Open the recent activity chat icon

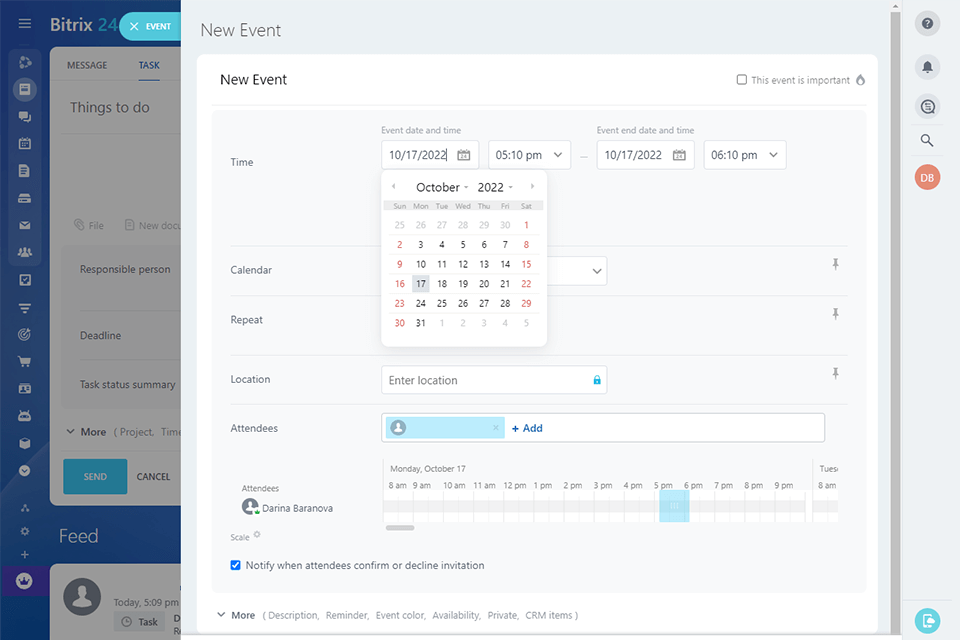click(x=928, y=107)
